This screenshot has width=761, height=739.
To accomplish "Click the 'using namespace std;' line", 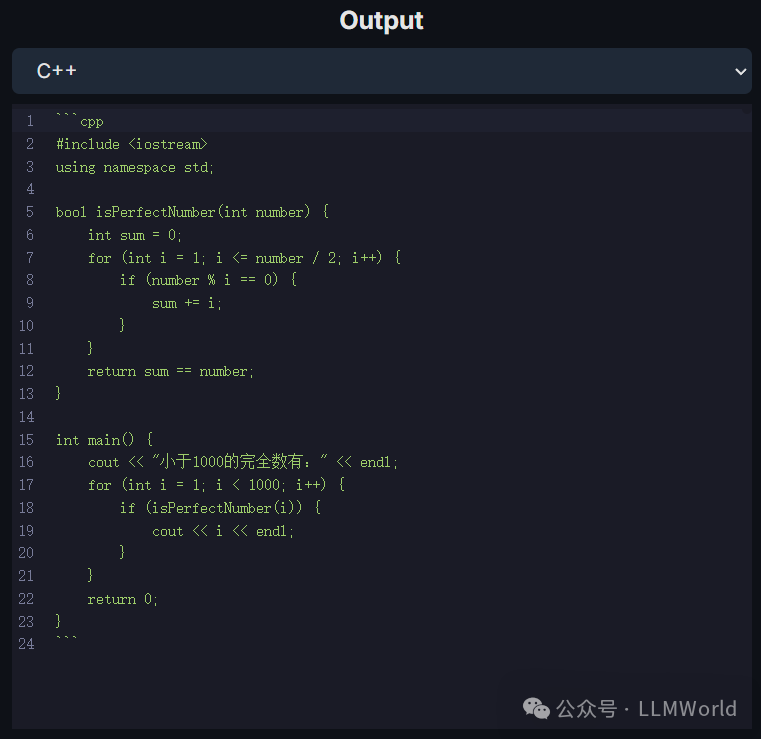I will [x=134, y=167].
